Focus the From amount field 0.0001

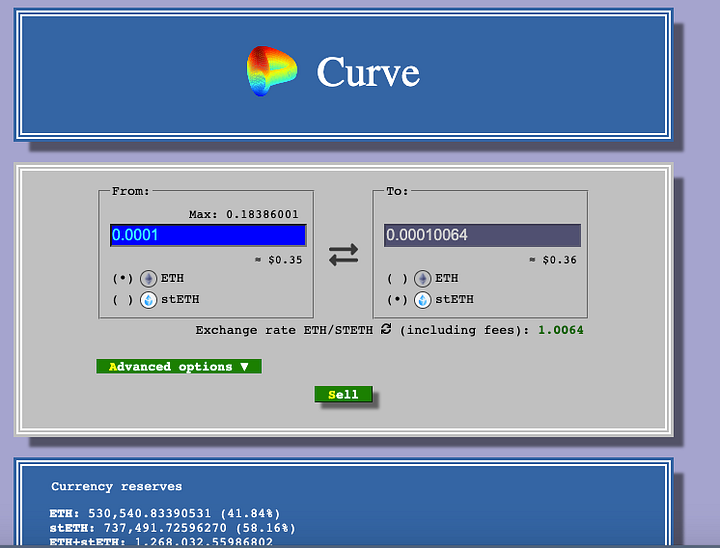(208, 235)
